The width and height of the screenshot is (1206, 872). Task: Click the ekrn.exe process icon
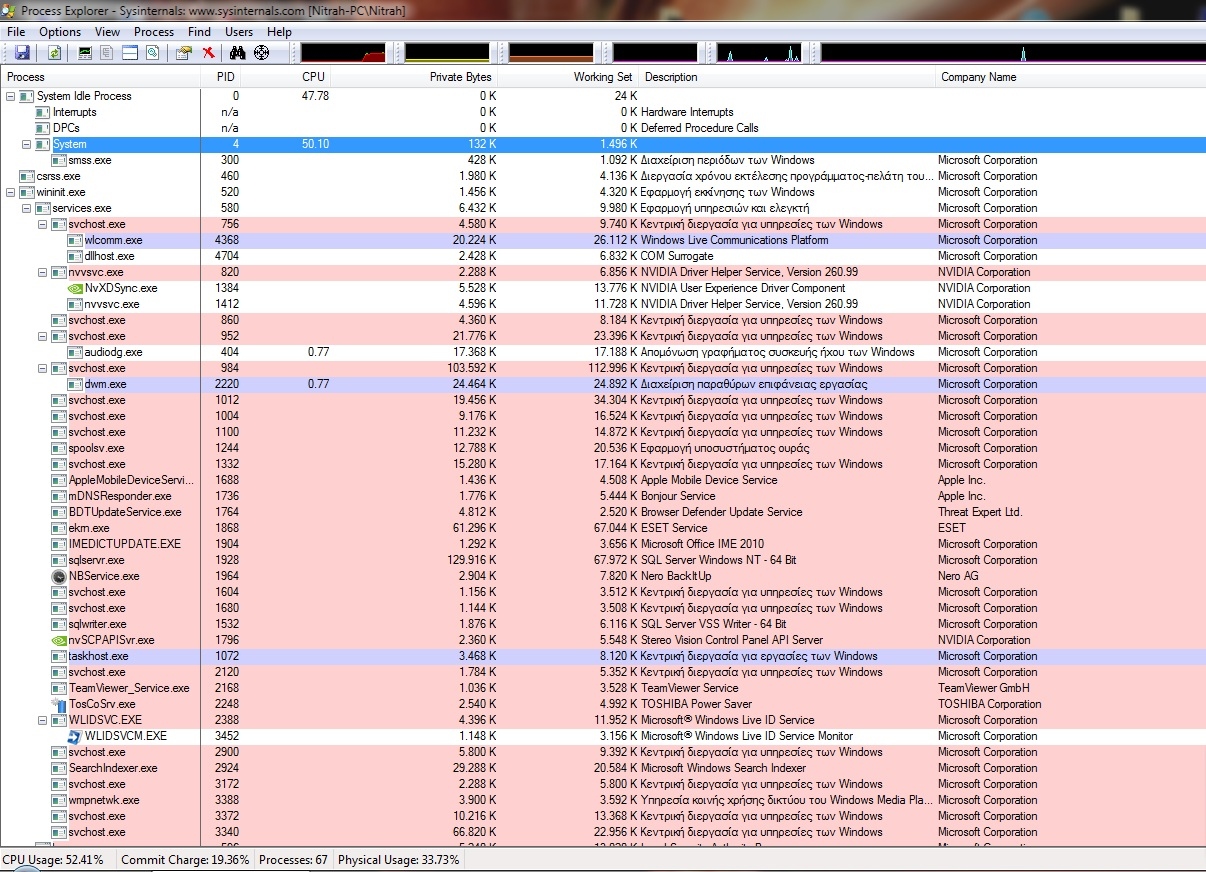coord(59,528)
